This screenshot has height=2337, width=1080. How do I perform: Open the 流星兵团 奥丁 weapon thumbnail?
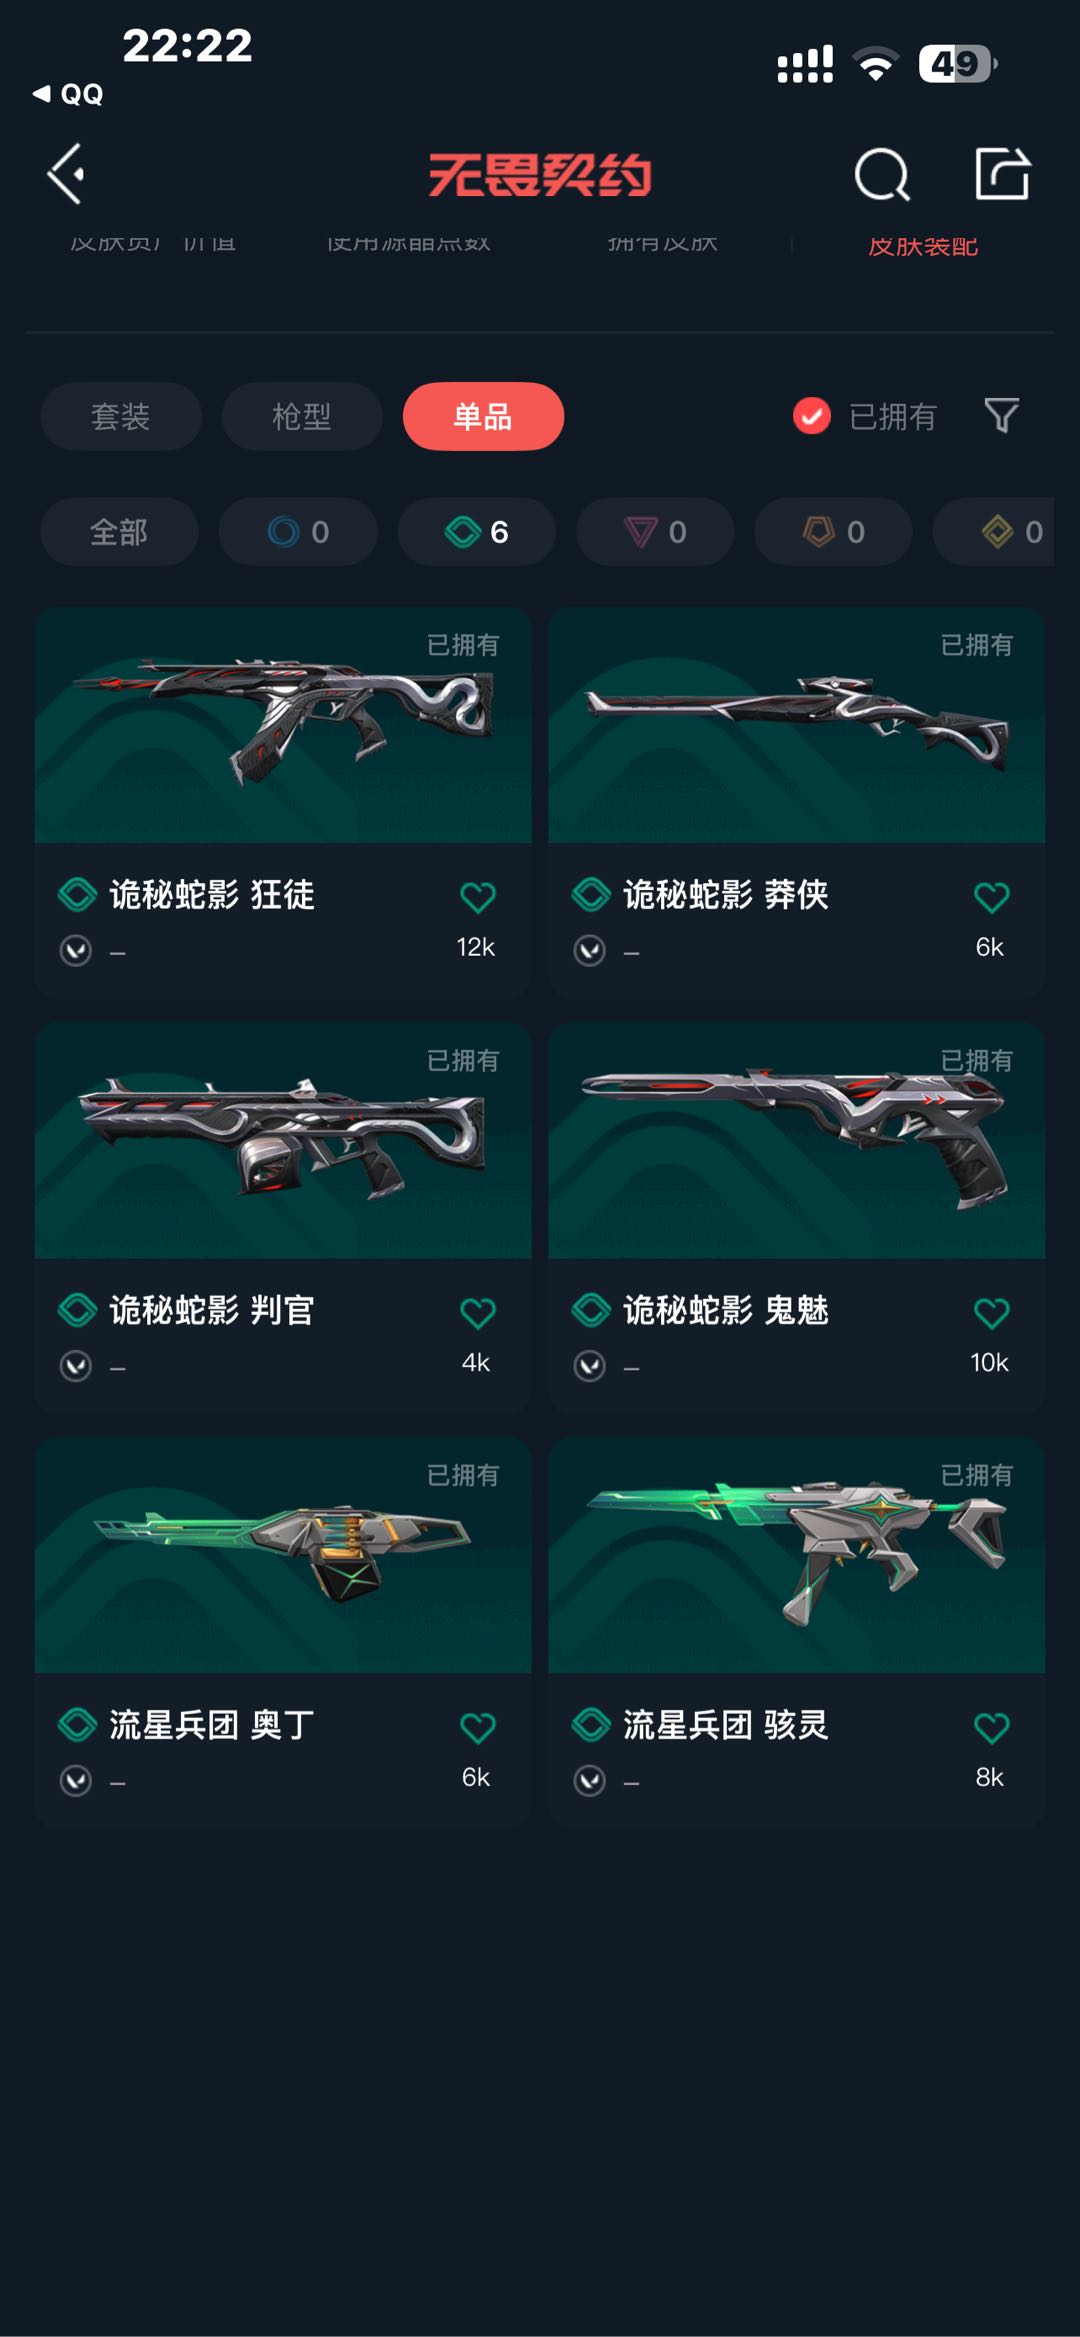coord(283,1555)
